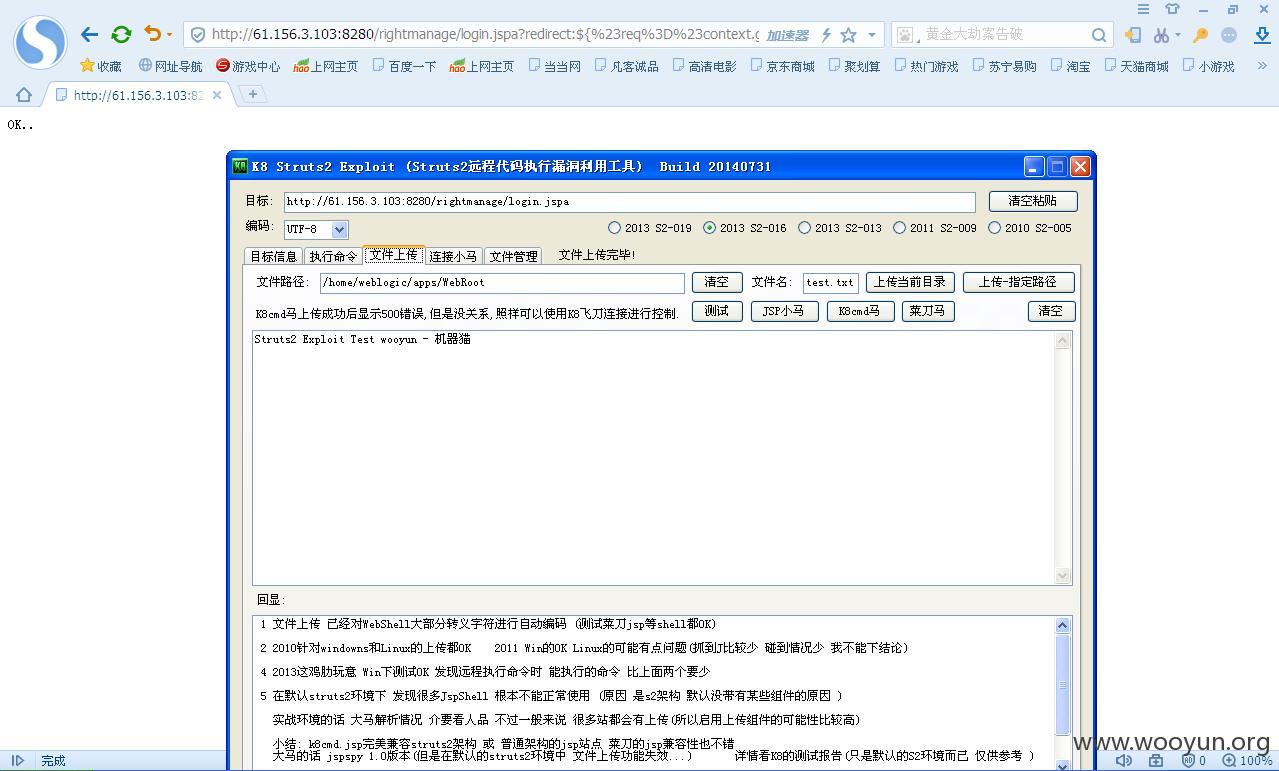Click the K8cmd马 button
This screenshot has height=771, width=1279.
point(860,311)
